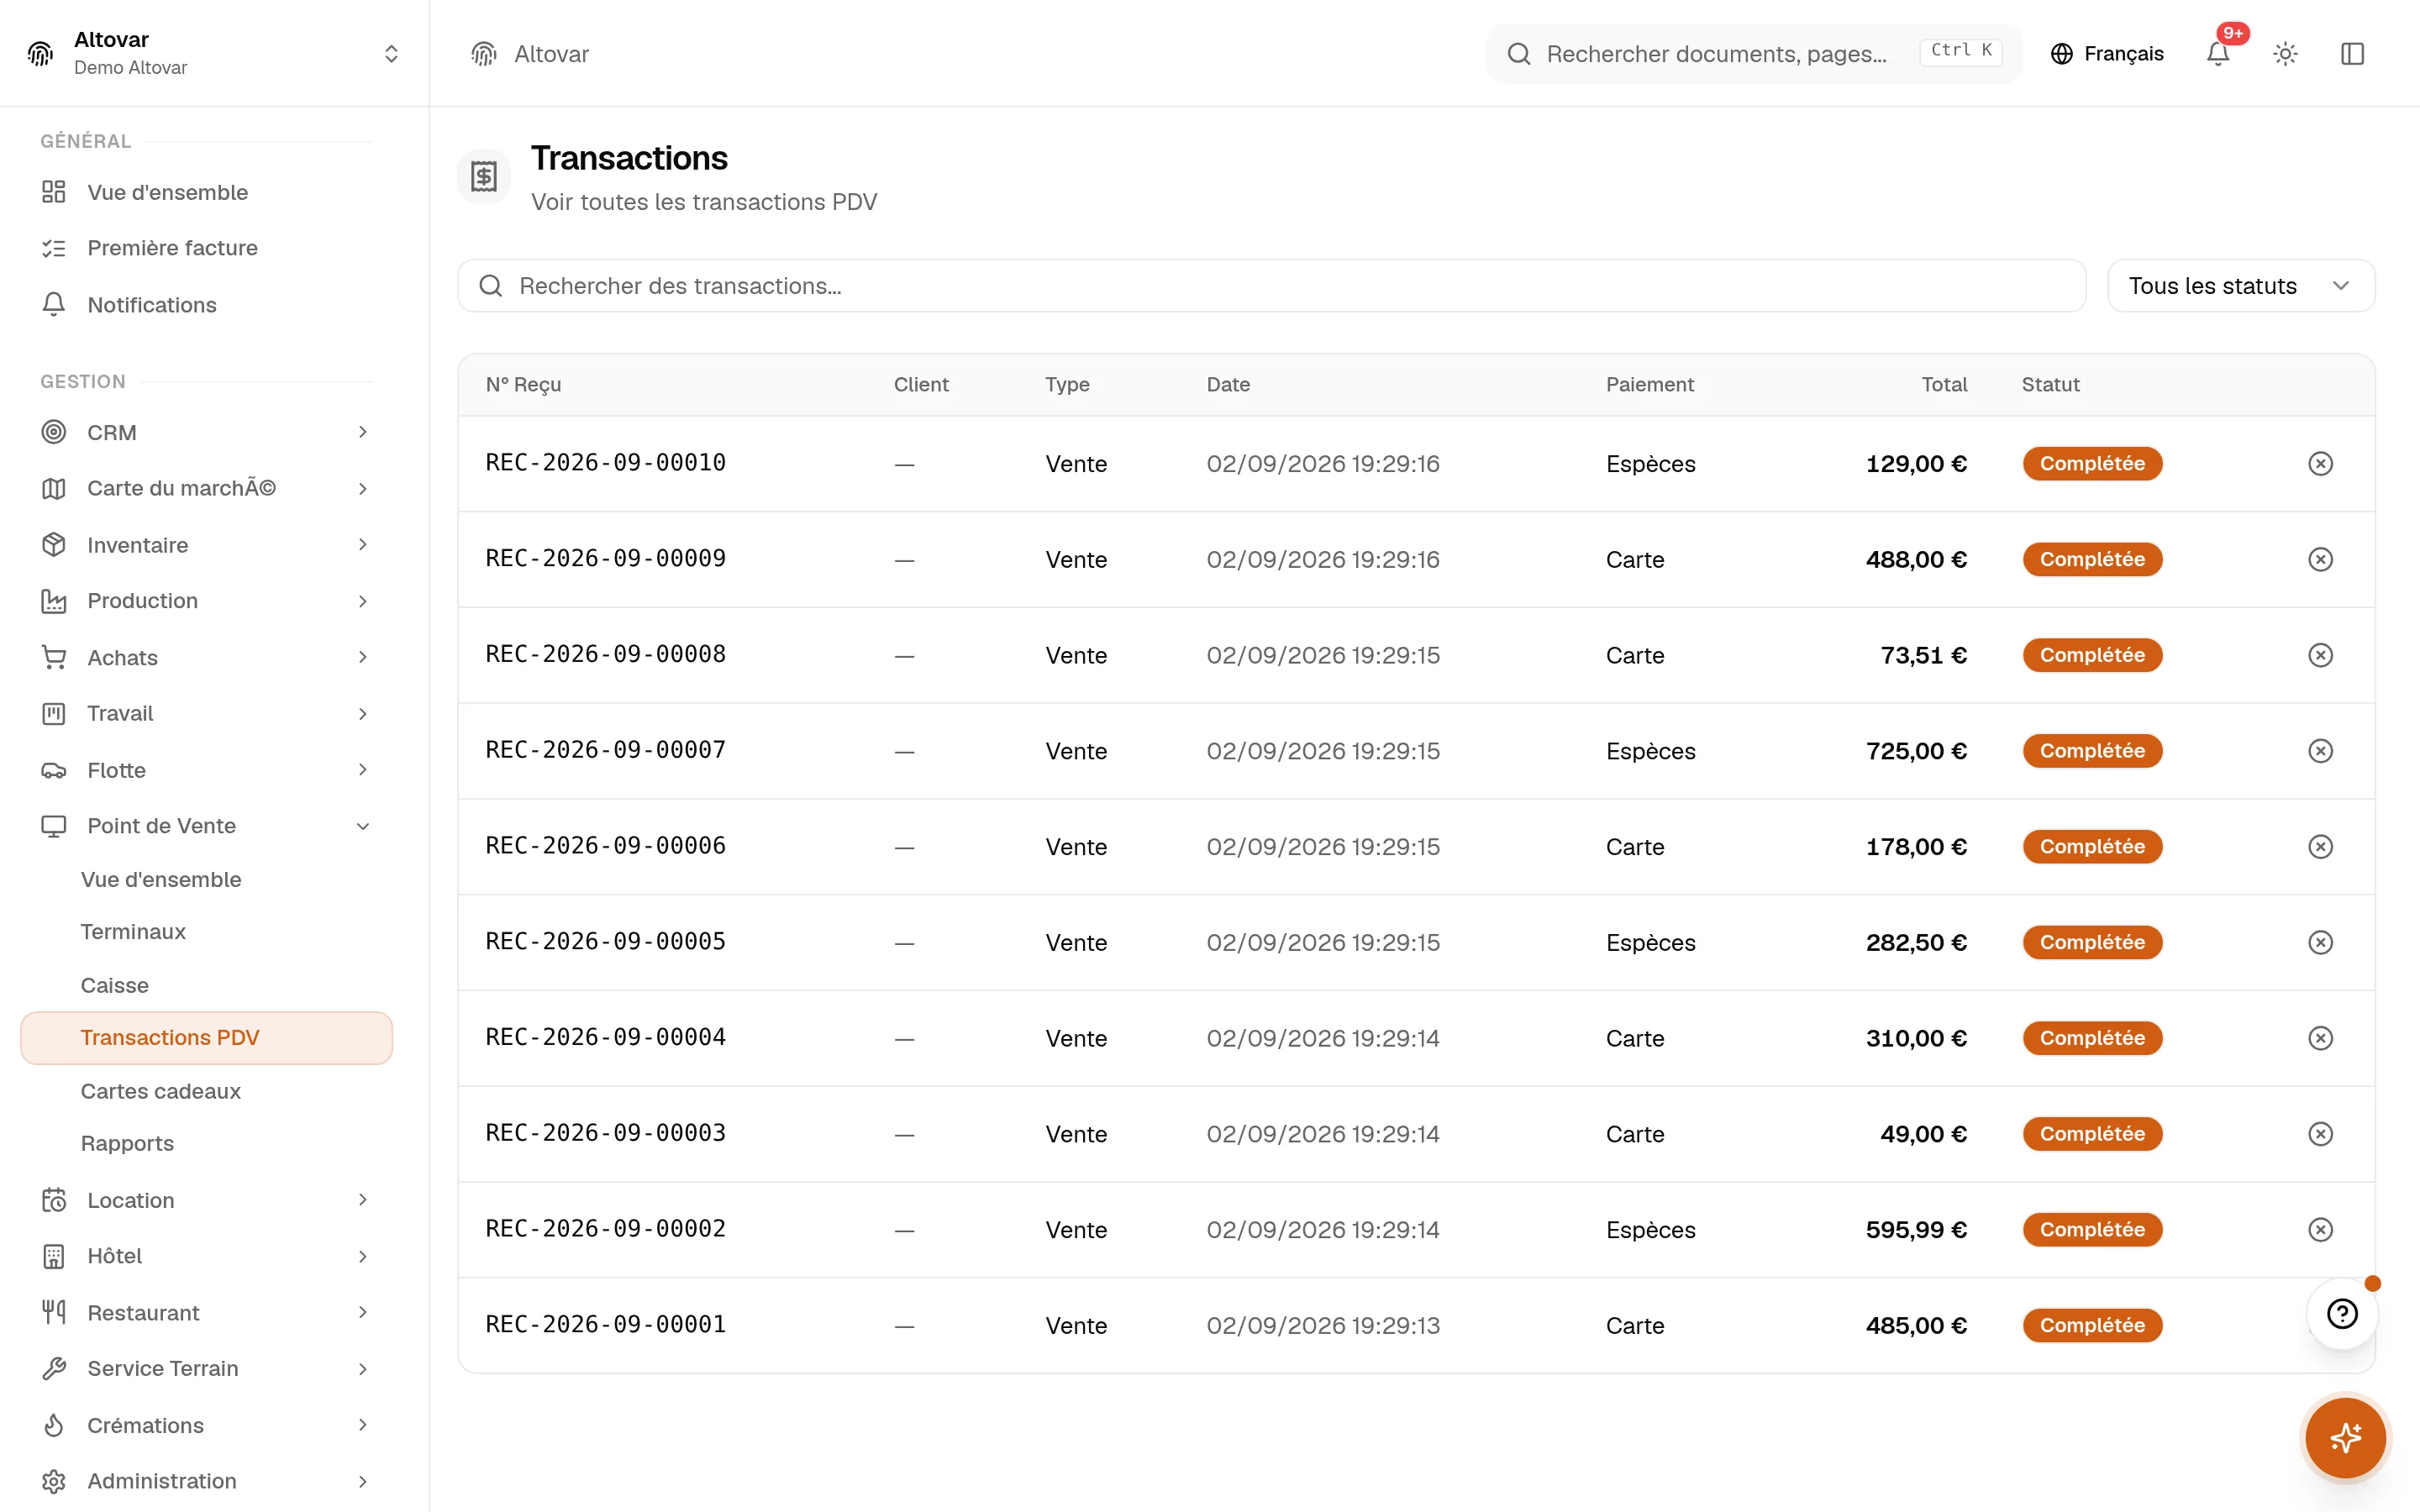2420x1512 pixels.
Task: Click the global Rechercher documents search box
Action: [x=1753, y=54]
